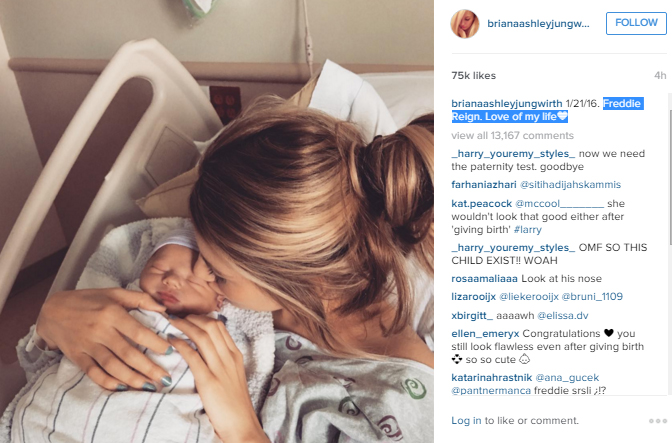The image size is (672, 443).
Task: Click the 75k likes count
Action: coord(473,76)
